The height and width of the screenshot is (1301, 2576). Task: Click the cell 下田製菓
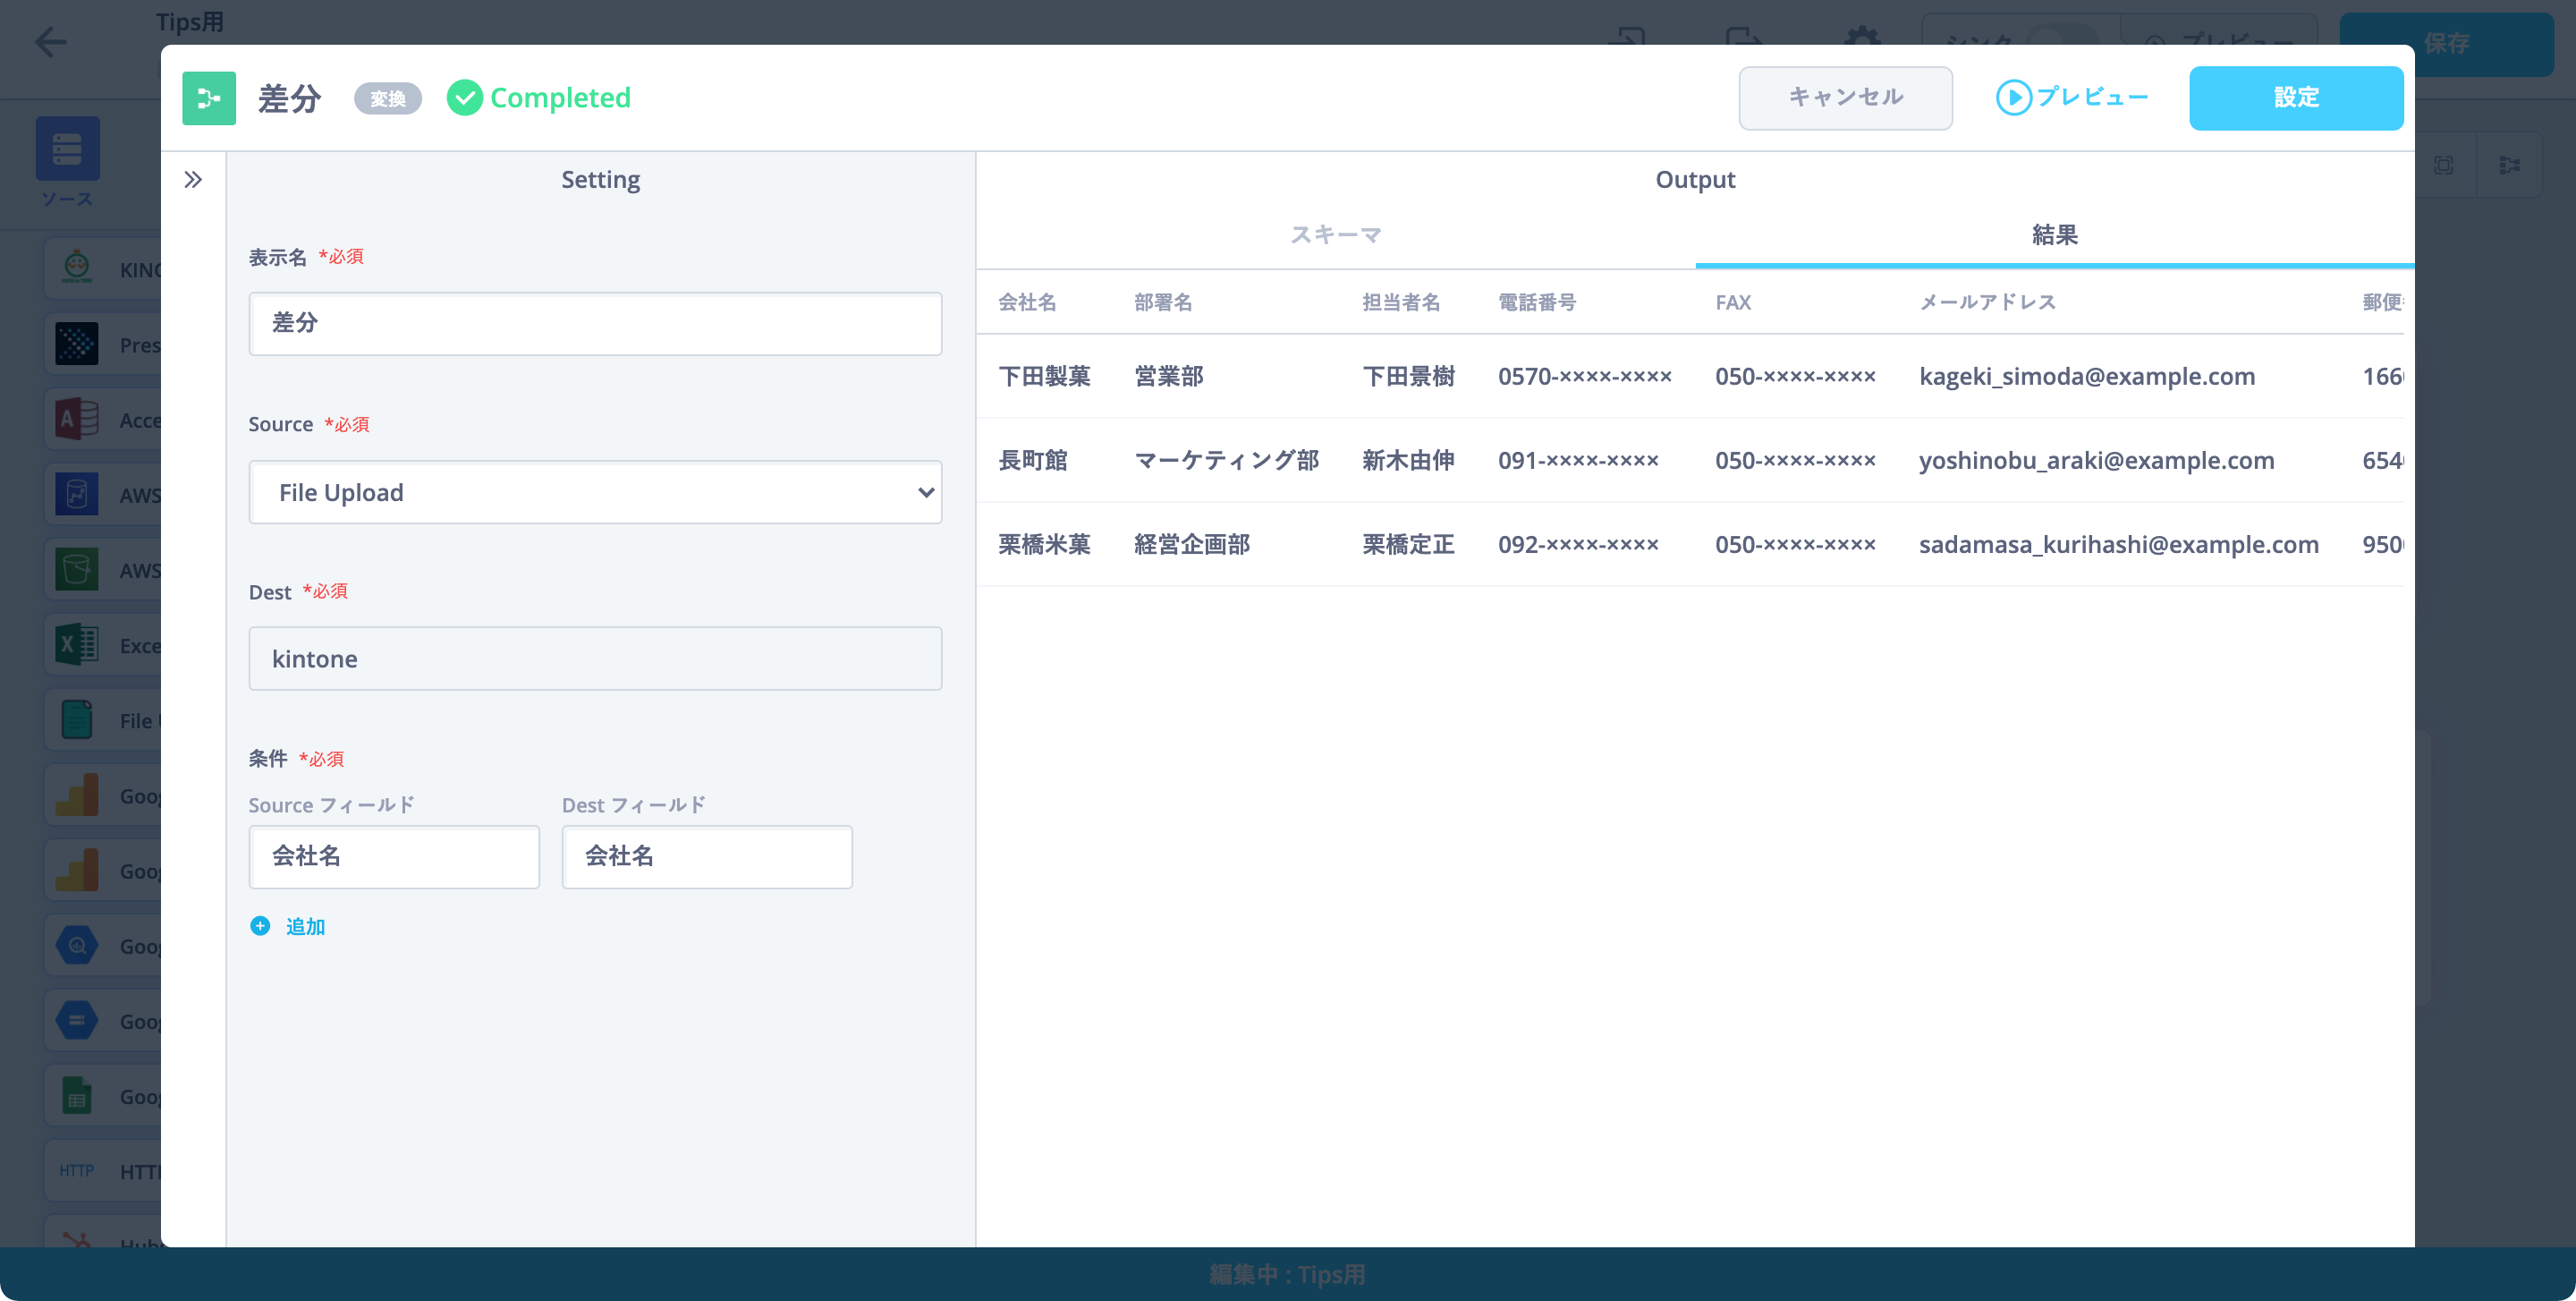[1044, 376]
